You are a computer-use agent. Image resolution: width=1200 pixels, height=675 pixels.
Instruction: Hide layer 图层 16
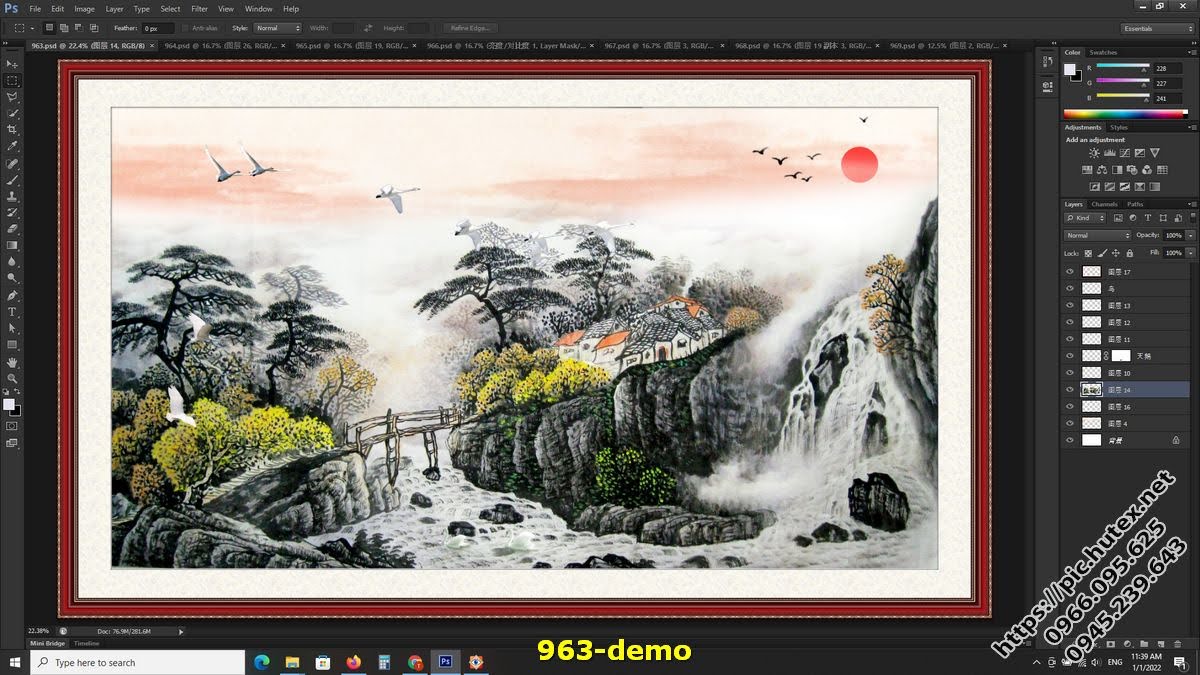(x=1070, y=407)
